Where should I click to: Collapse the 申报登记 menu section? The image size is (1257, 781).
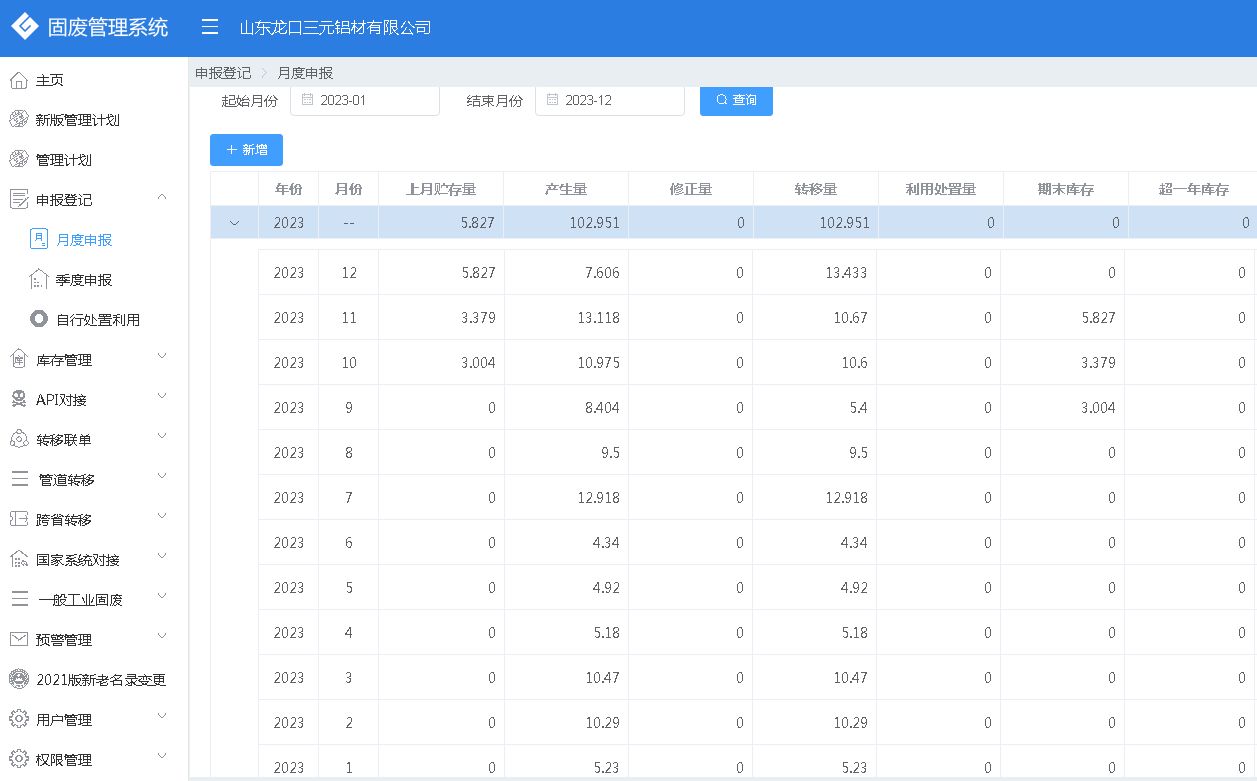tap(162, 197)
